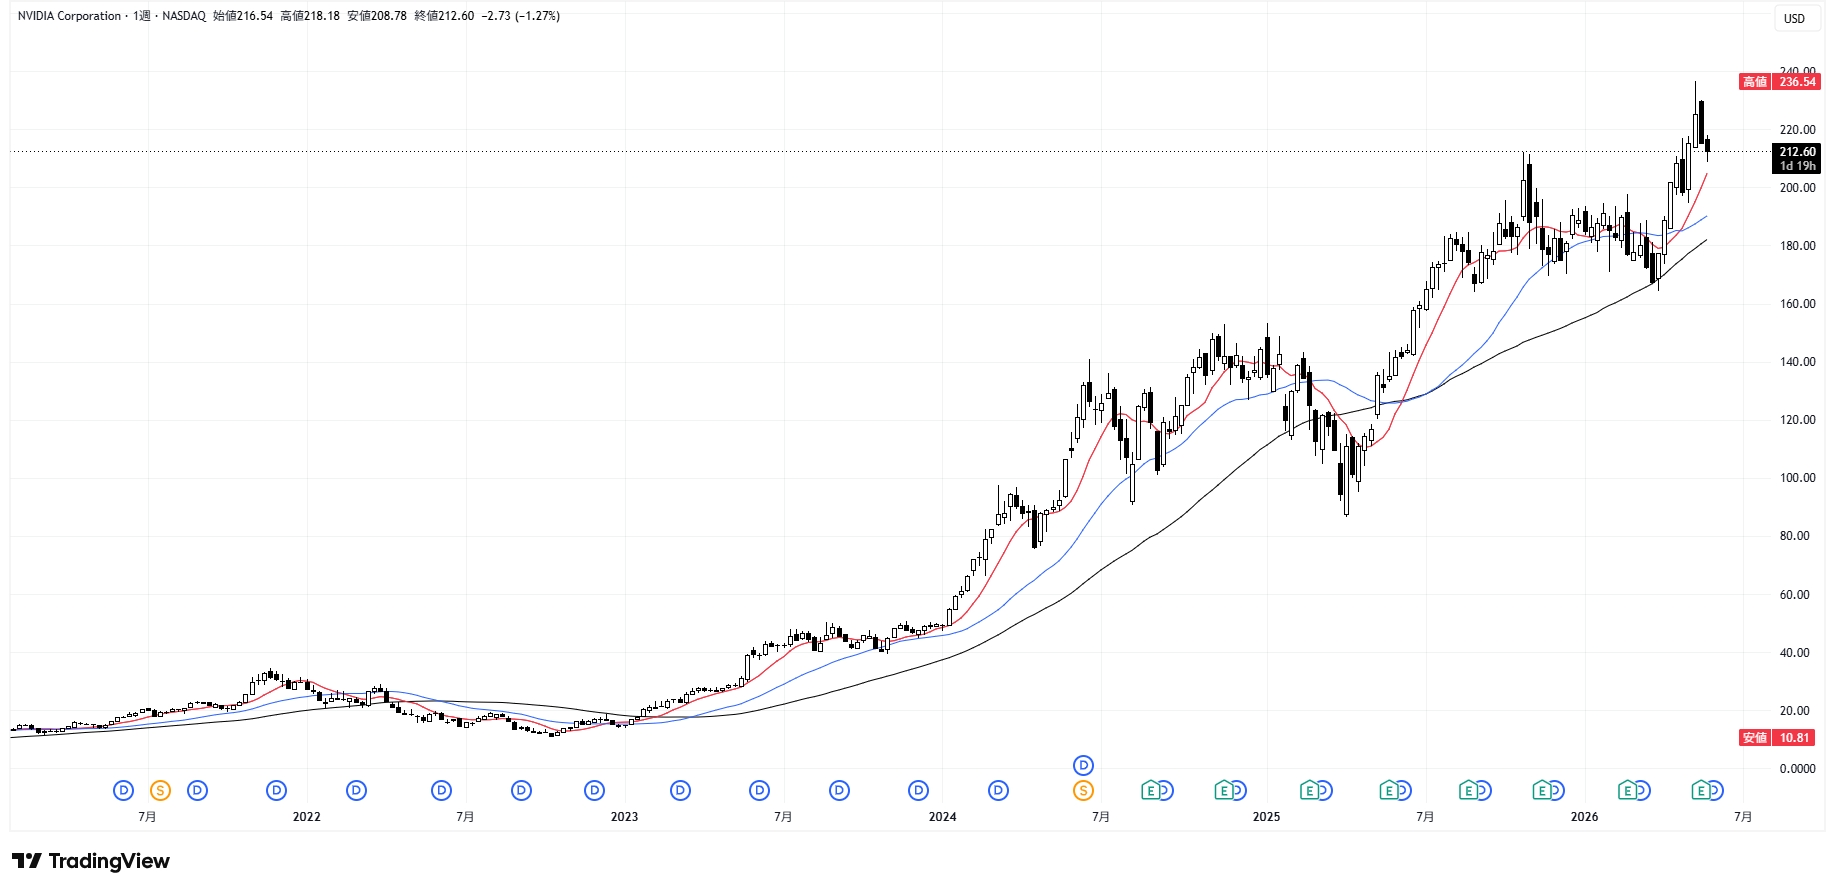Open the USD currency selector
Viewport: 1831px width, 883px height.
pyautogui.click(x=1794, y=18)
